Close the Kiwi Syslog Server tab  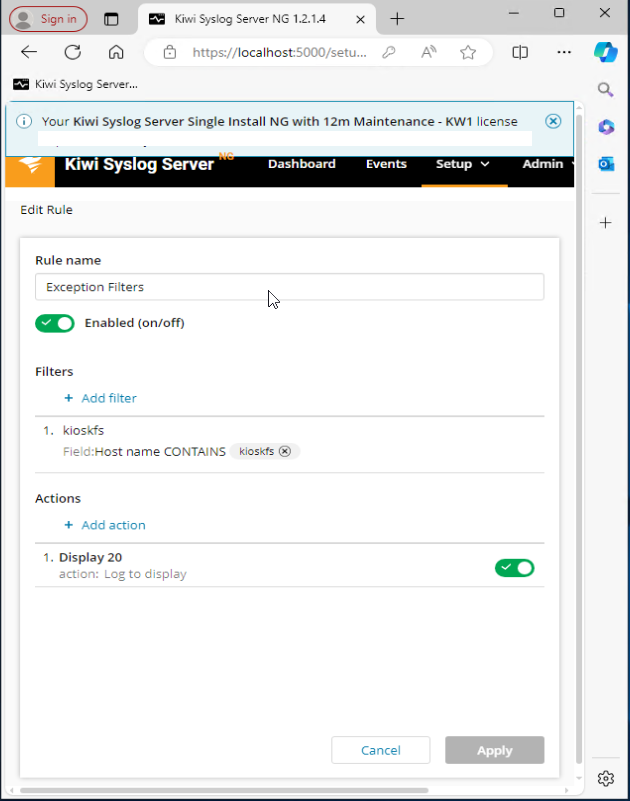click(x=360, y=19)
